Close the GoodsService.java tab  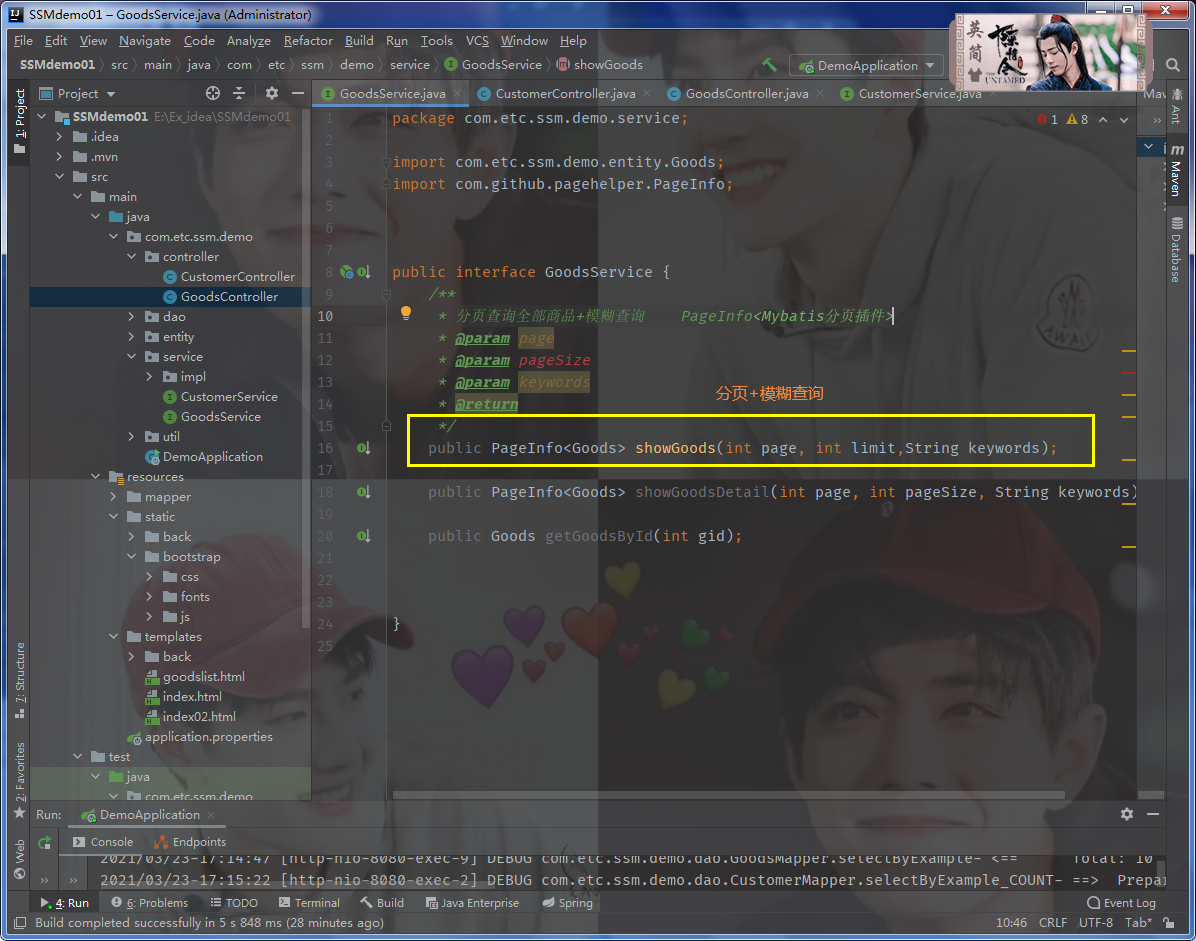click(458, 93)
